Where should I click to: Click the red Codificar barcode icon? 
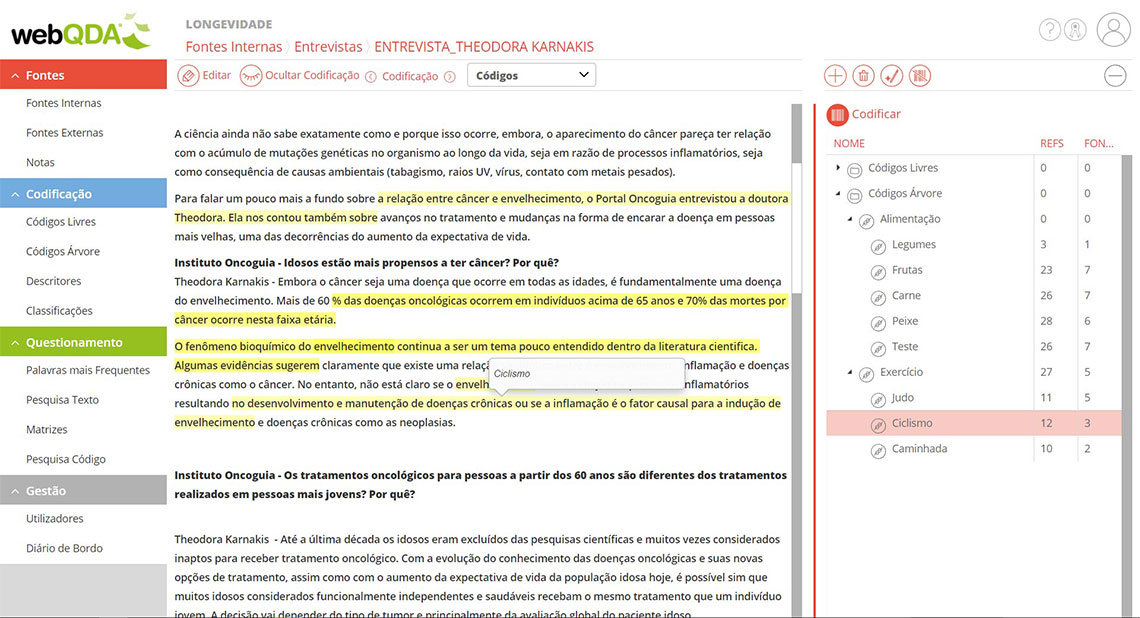pos(838,114)
